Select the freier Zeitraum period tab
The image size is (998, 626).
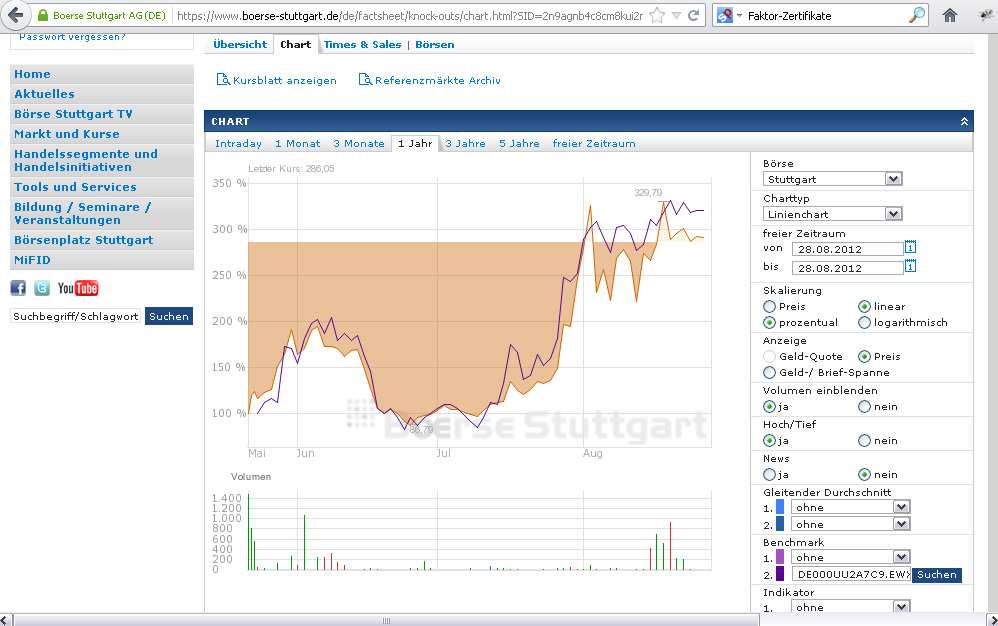point(594,144)
